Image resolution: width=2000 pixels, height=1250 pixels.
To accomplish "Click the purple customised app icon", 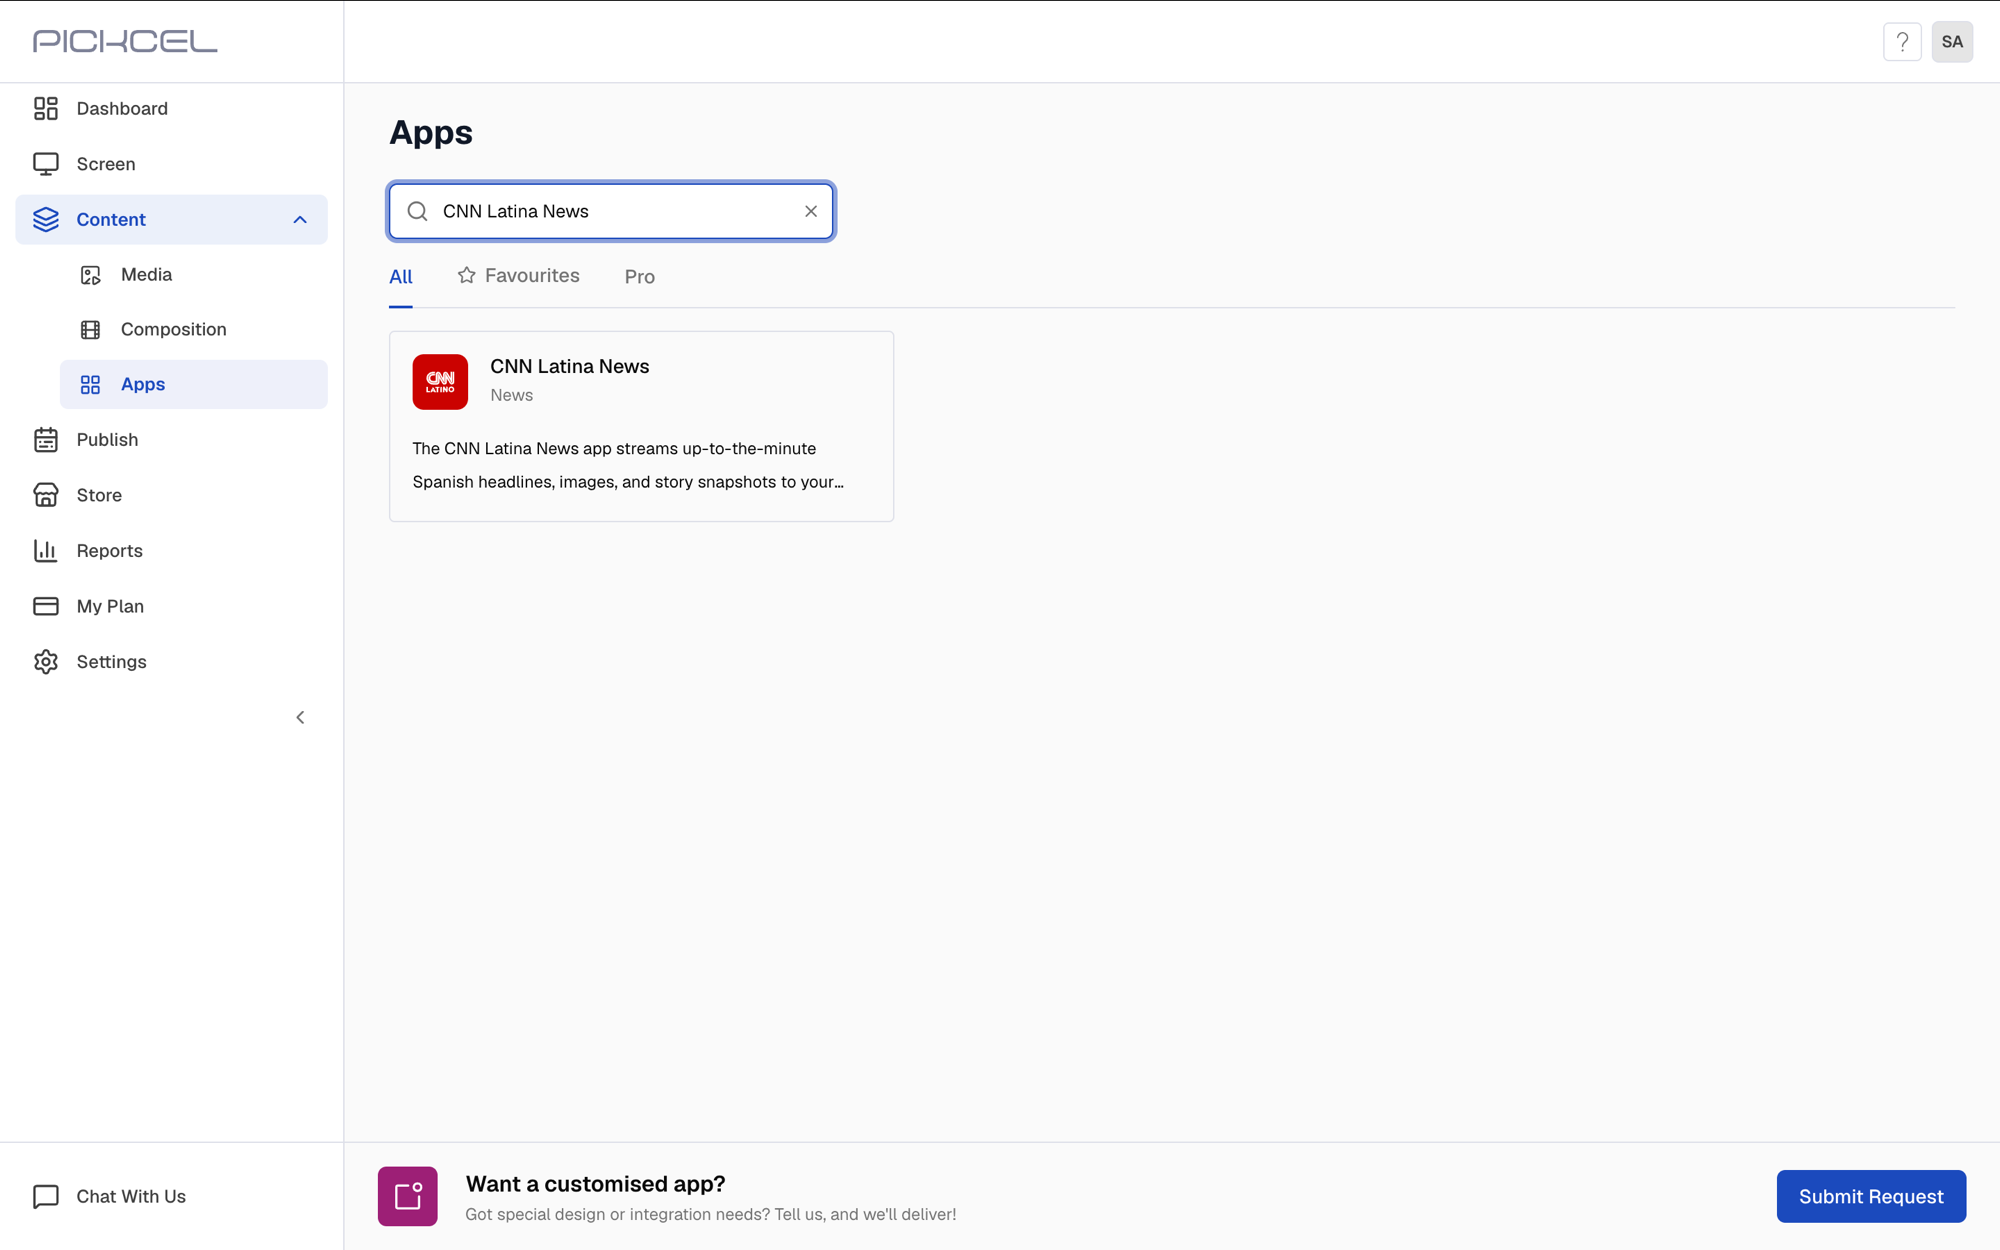I will [x=408, y=1196].
